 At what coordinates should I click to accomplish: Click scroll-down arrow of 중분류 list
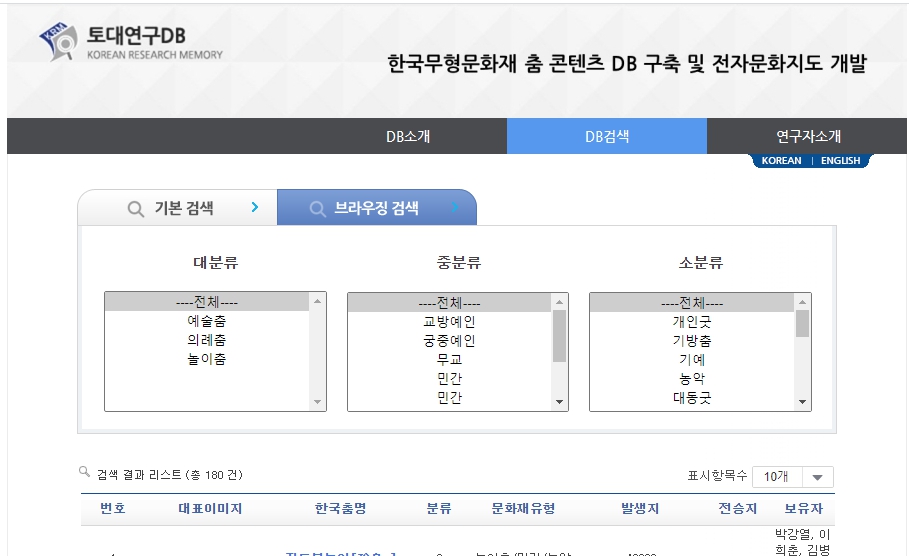[559, 402]
